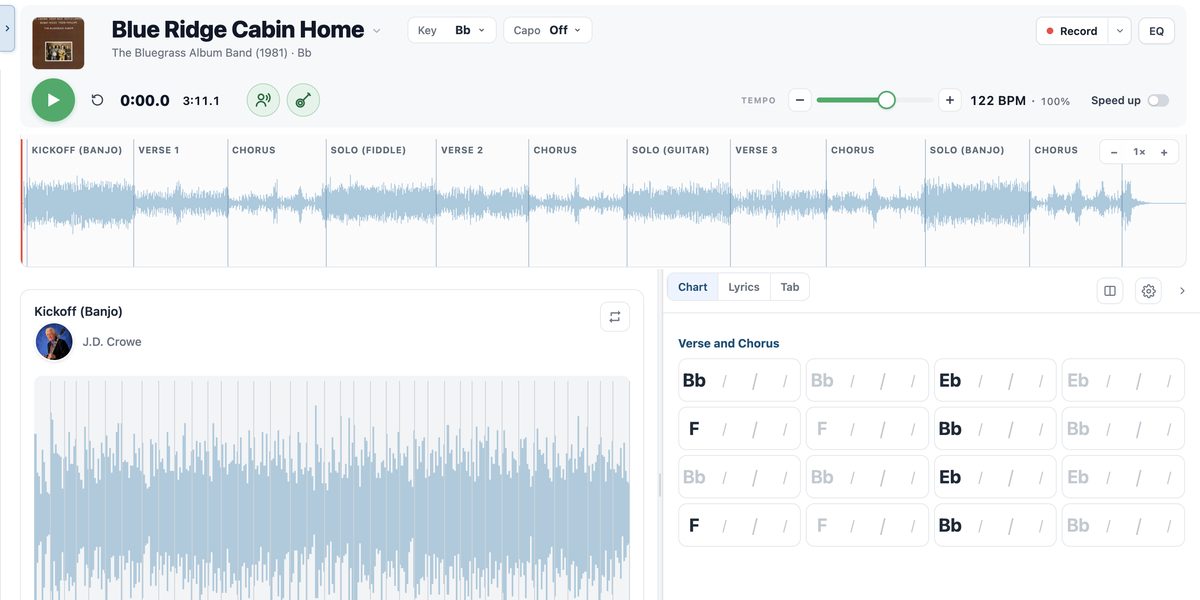This screenshot has width=1200, height=600.
Task: Toggle the vocals track icon
Action: pos(263,100)
